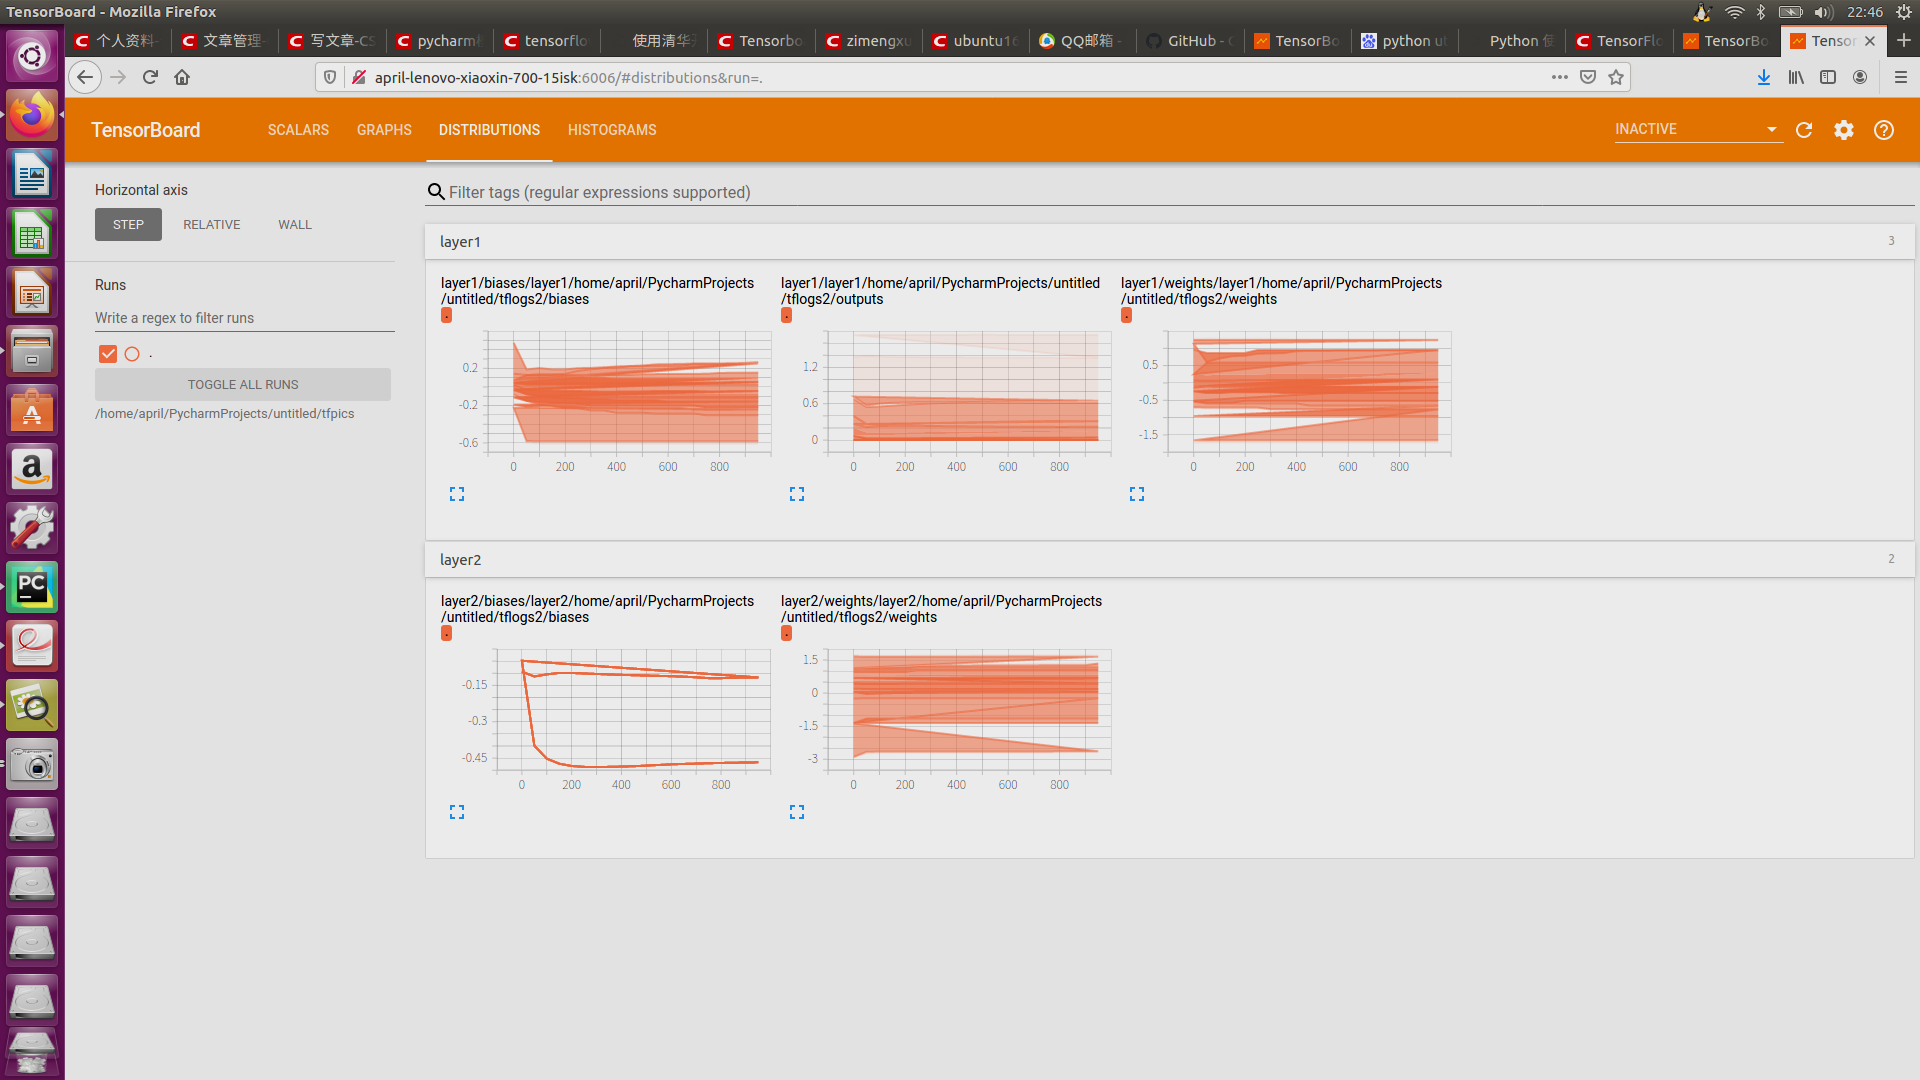Close the active TensorBoard browser tab
Image resolution: width=1920 pixels, height=1080 pixels.
1870,41
